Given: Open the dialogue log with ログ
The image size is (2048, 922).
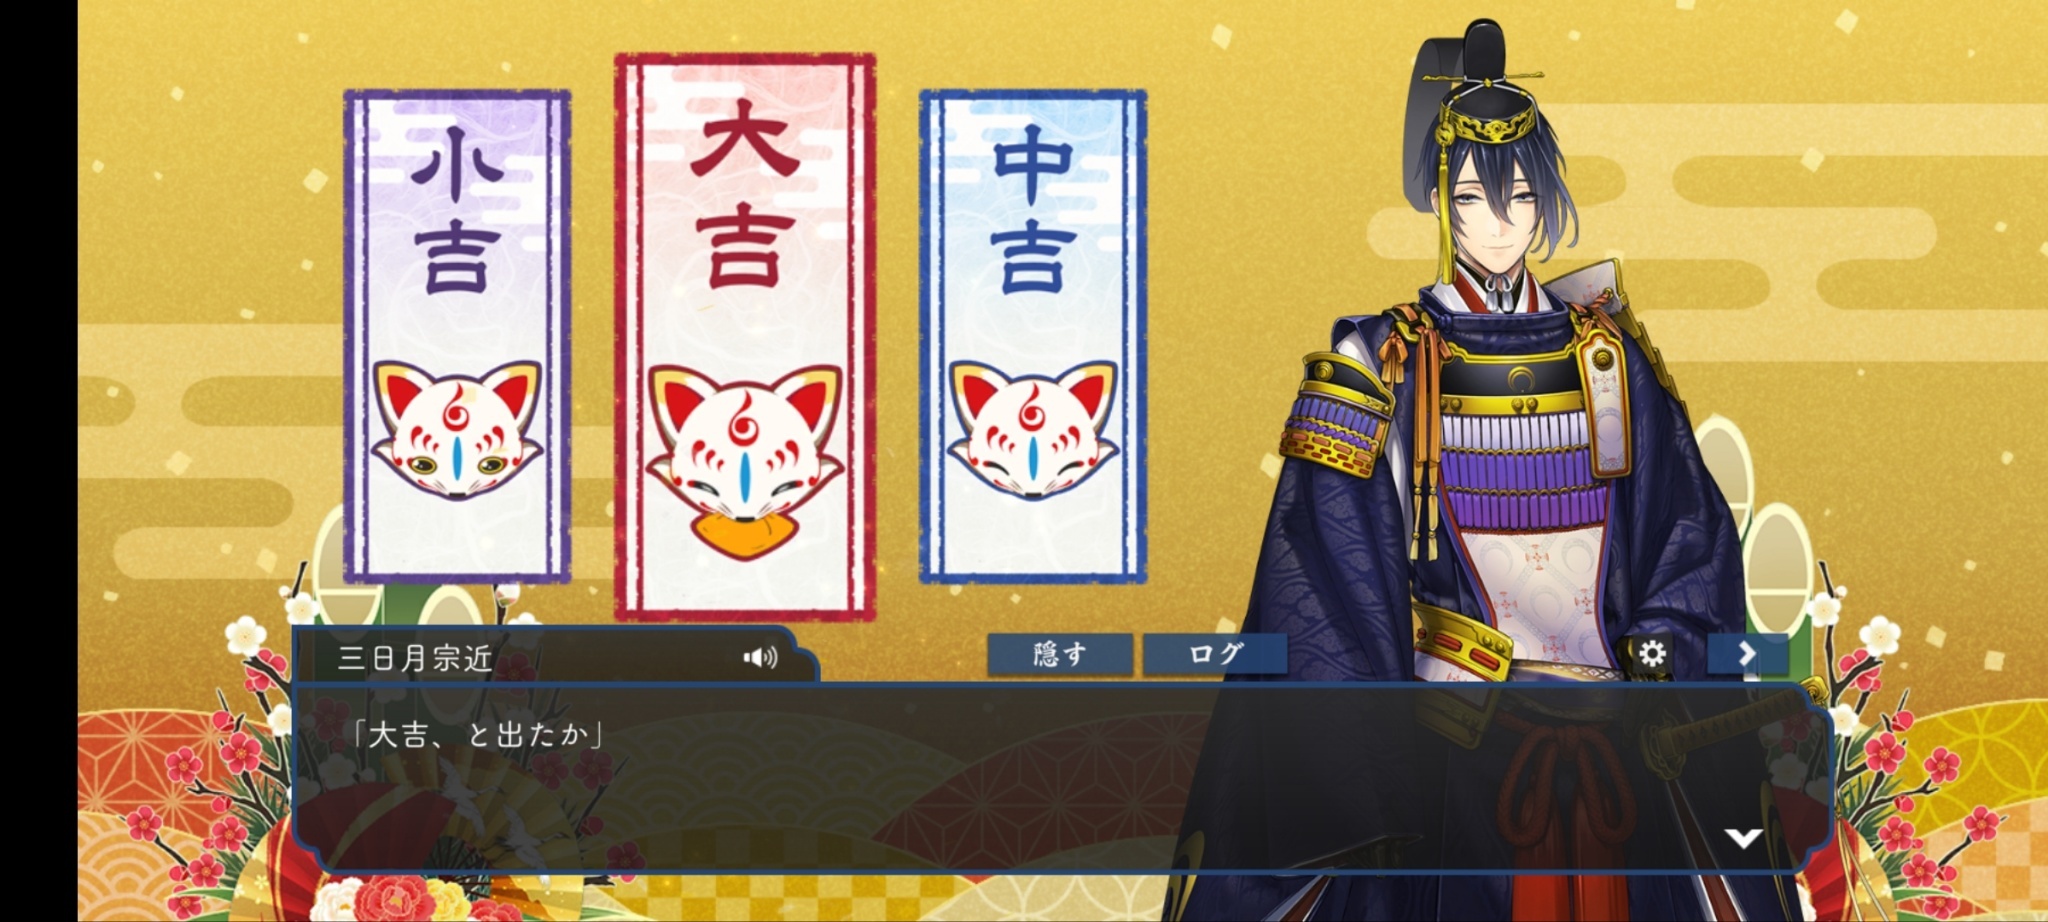Looking at the screenshot, I should [x=1215, y=654].
